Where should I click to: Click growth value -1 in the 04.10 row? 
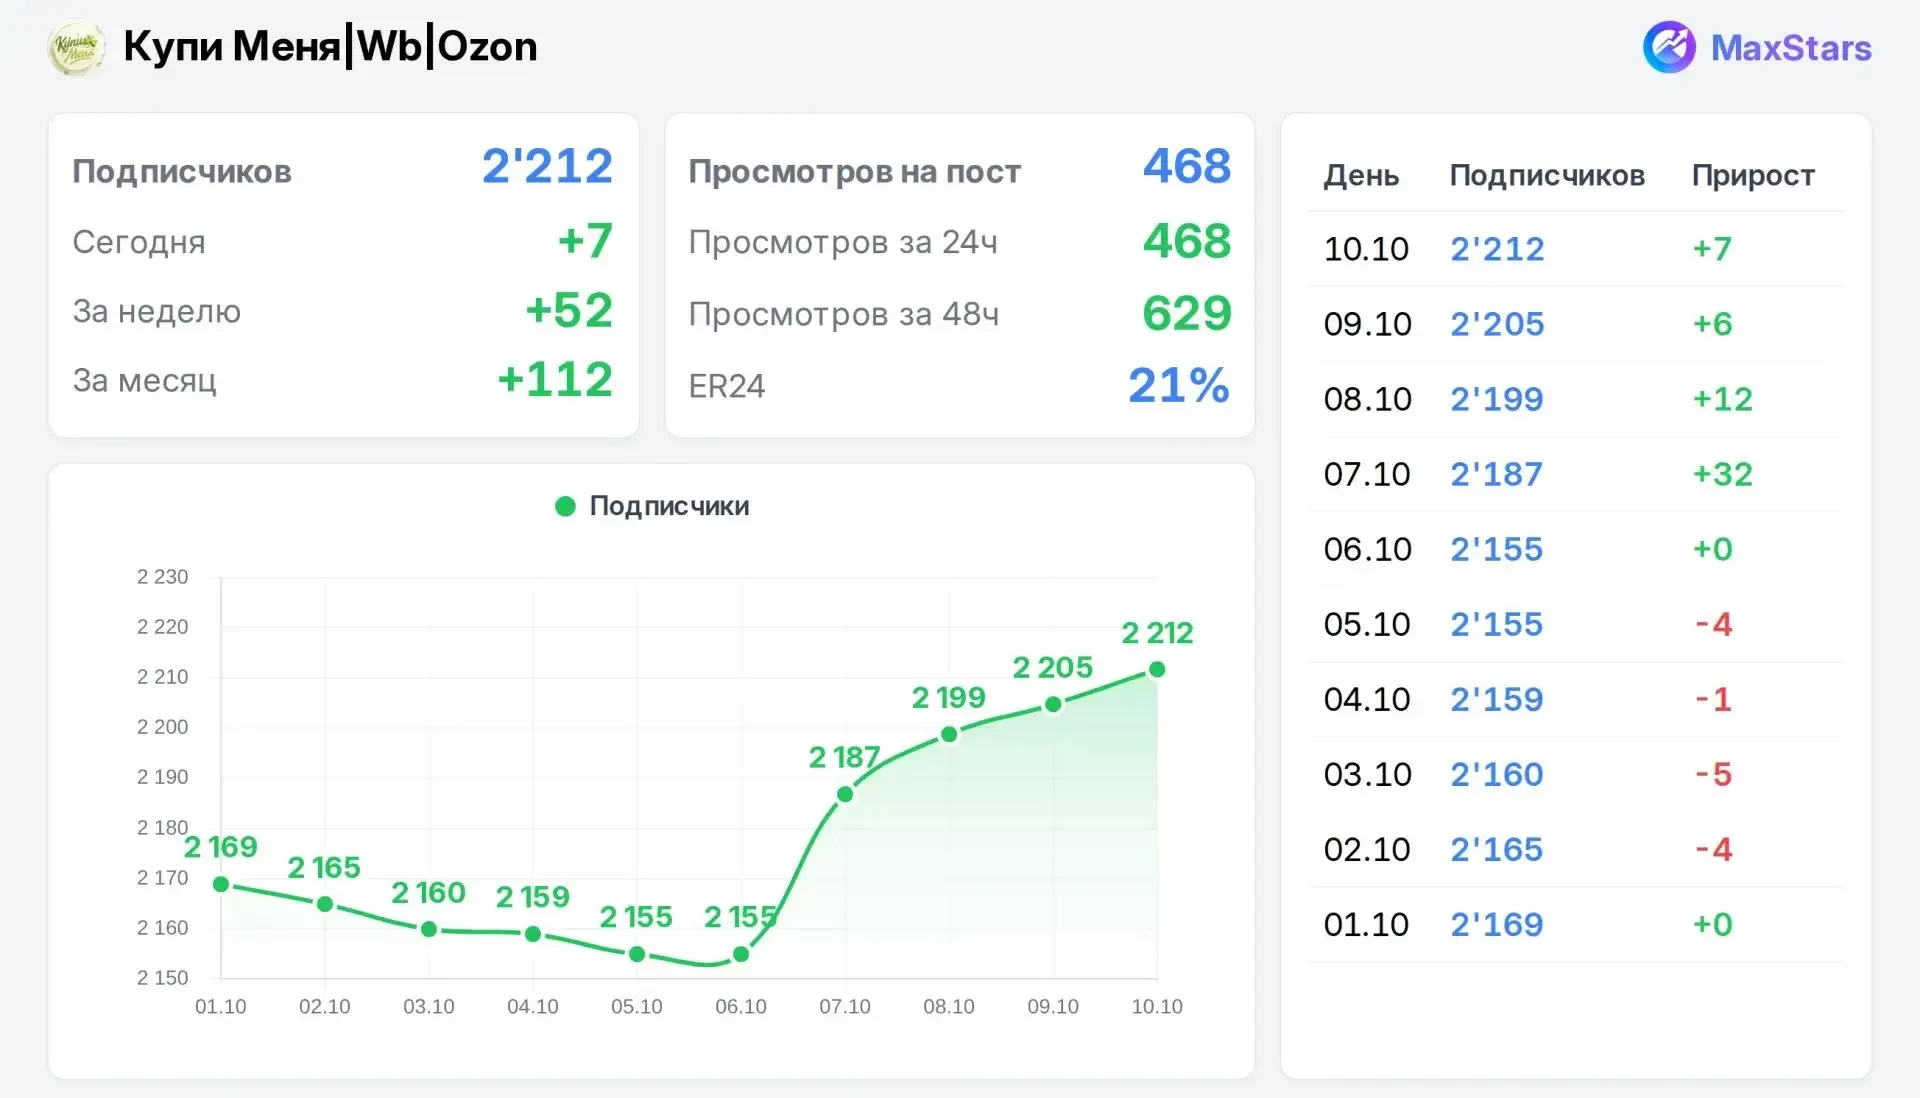click(1713, 699)
